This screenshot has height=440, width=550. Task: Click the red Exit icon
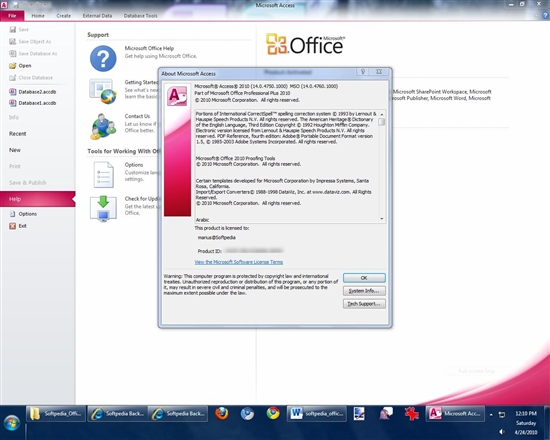click(13, 226)
